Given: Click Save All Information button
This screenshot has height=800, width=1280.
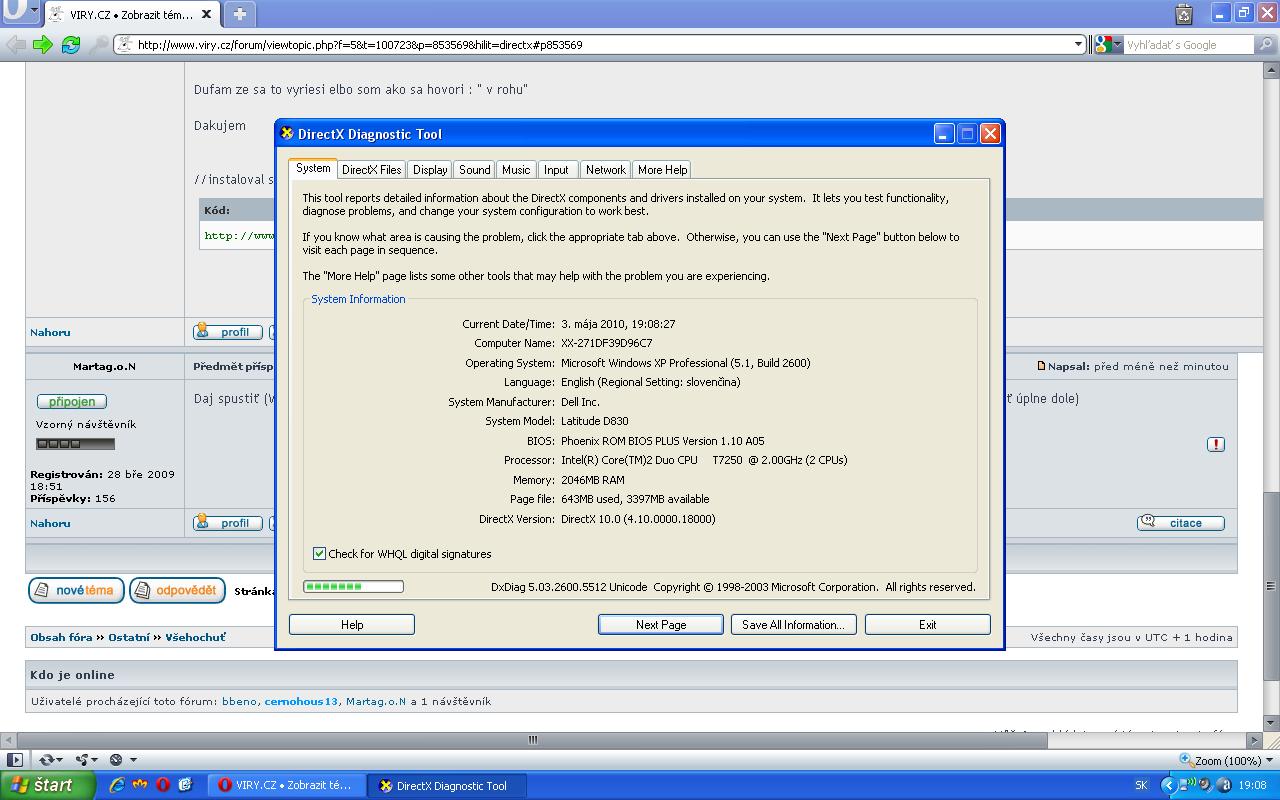Looking at the screenshot, I should tap(793, 624).
